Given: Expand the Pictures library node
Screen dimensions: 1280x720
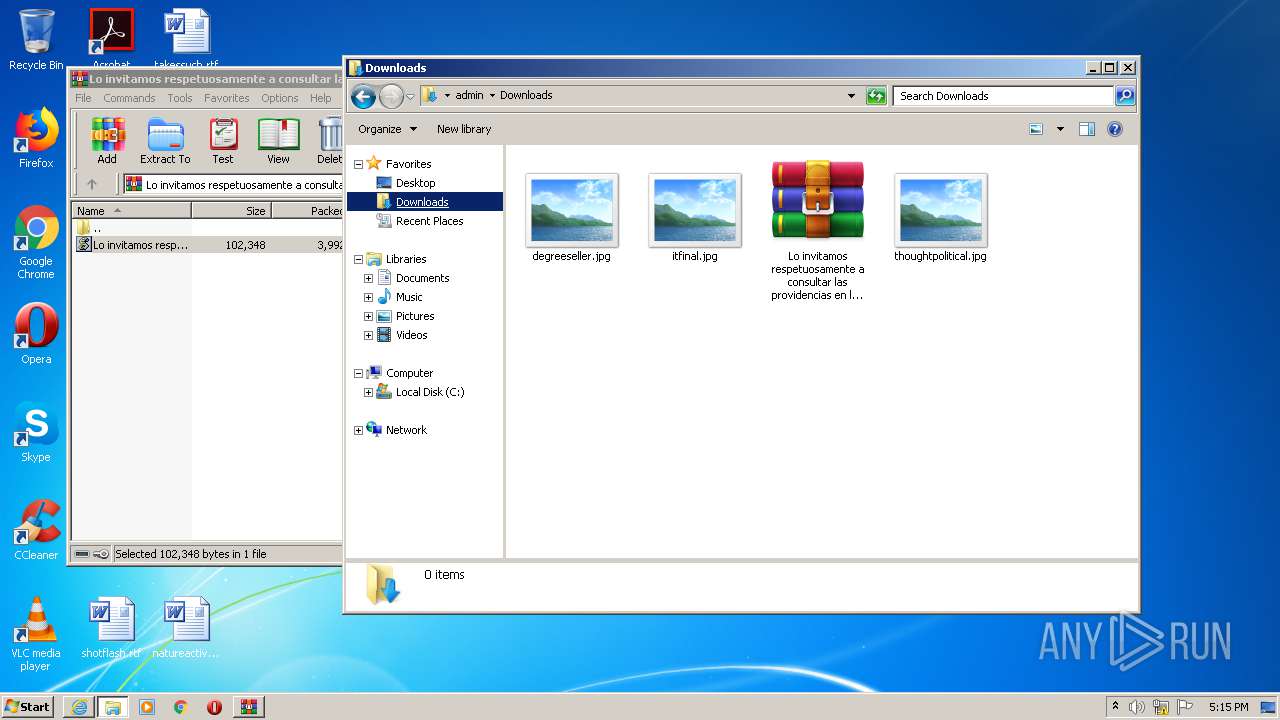Looking at the screenshot, I should (x=368, y=316).
